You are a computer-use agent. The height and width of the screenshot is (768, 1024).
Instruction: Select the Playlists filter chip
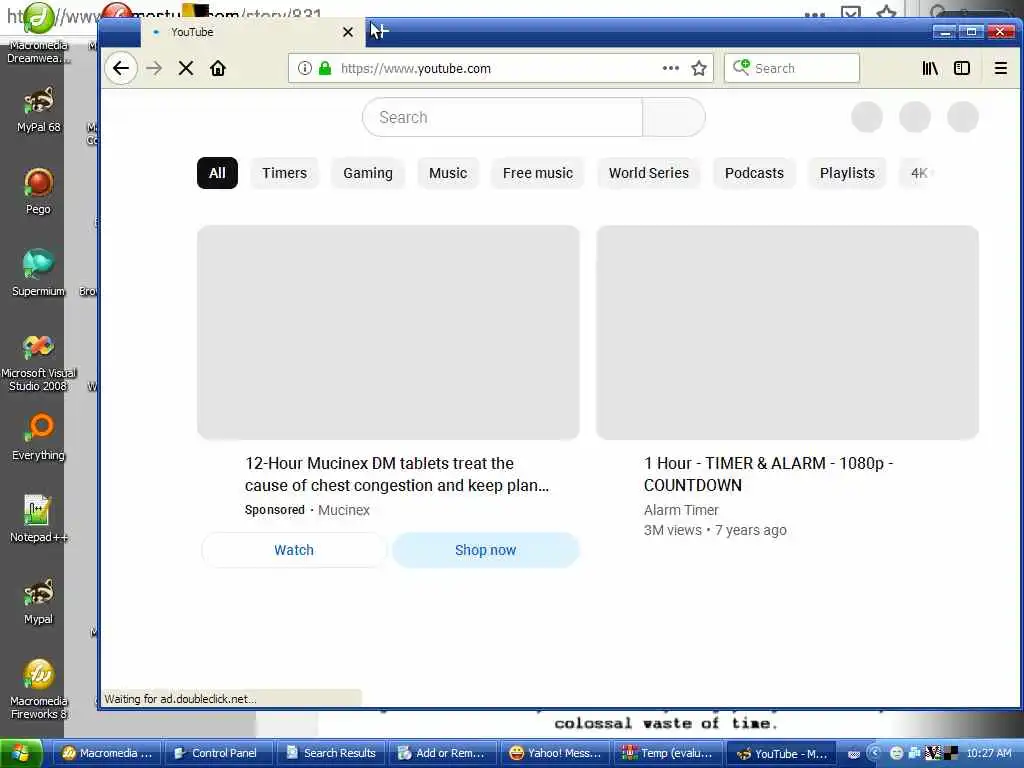(847, 173)
